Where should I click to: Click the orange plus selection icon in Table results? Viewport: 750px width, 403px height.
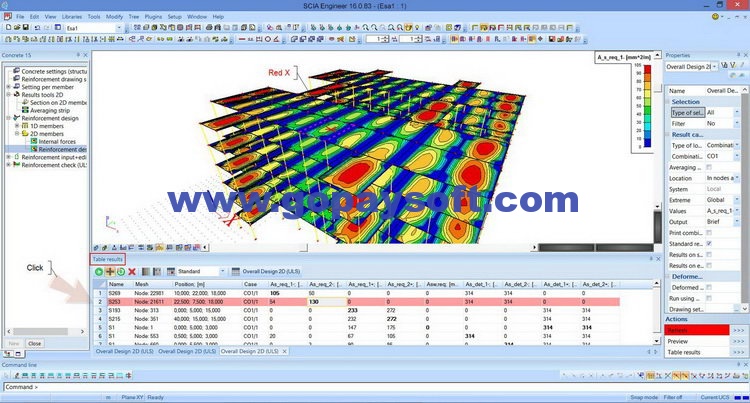coord(110,272)
